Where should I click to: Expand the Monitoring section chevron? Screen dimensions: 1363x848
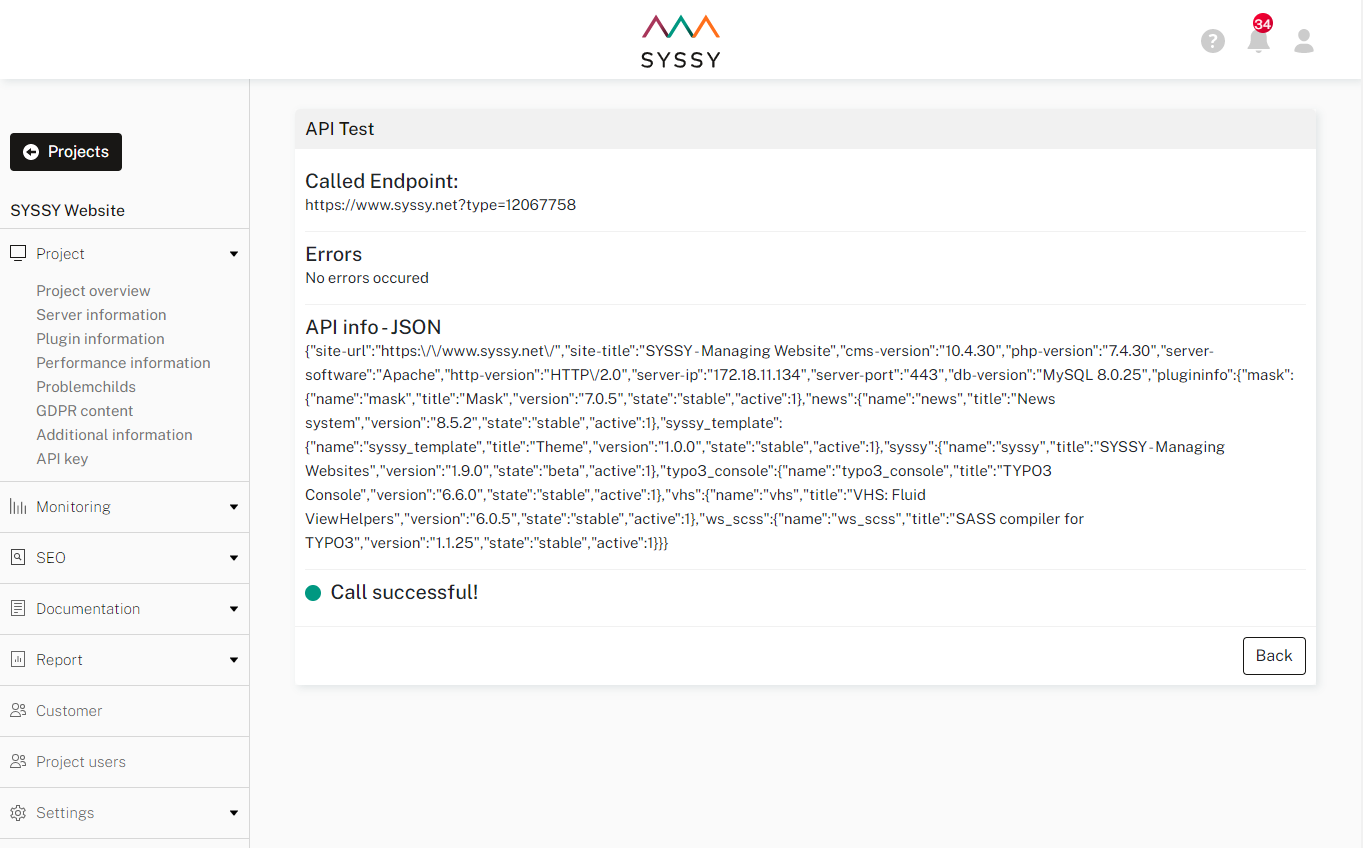[x=233, y=506]
